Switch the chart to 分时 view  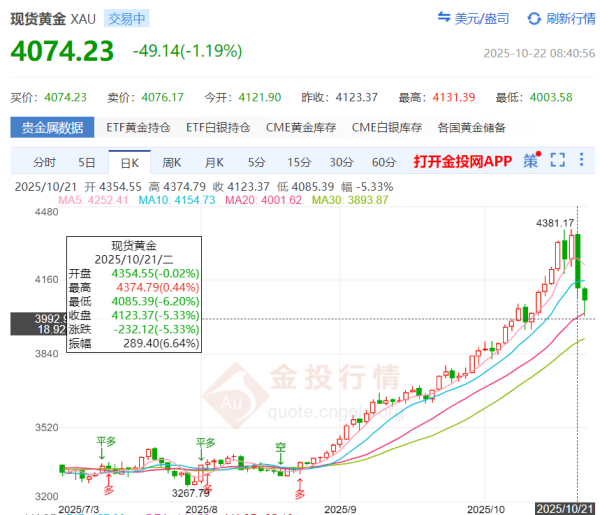tap(44, 162)
